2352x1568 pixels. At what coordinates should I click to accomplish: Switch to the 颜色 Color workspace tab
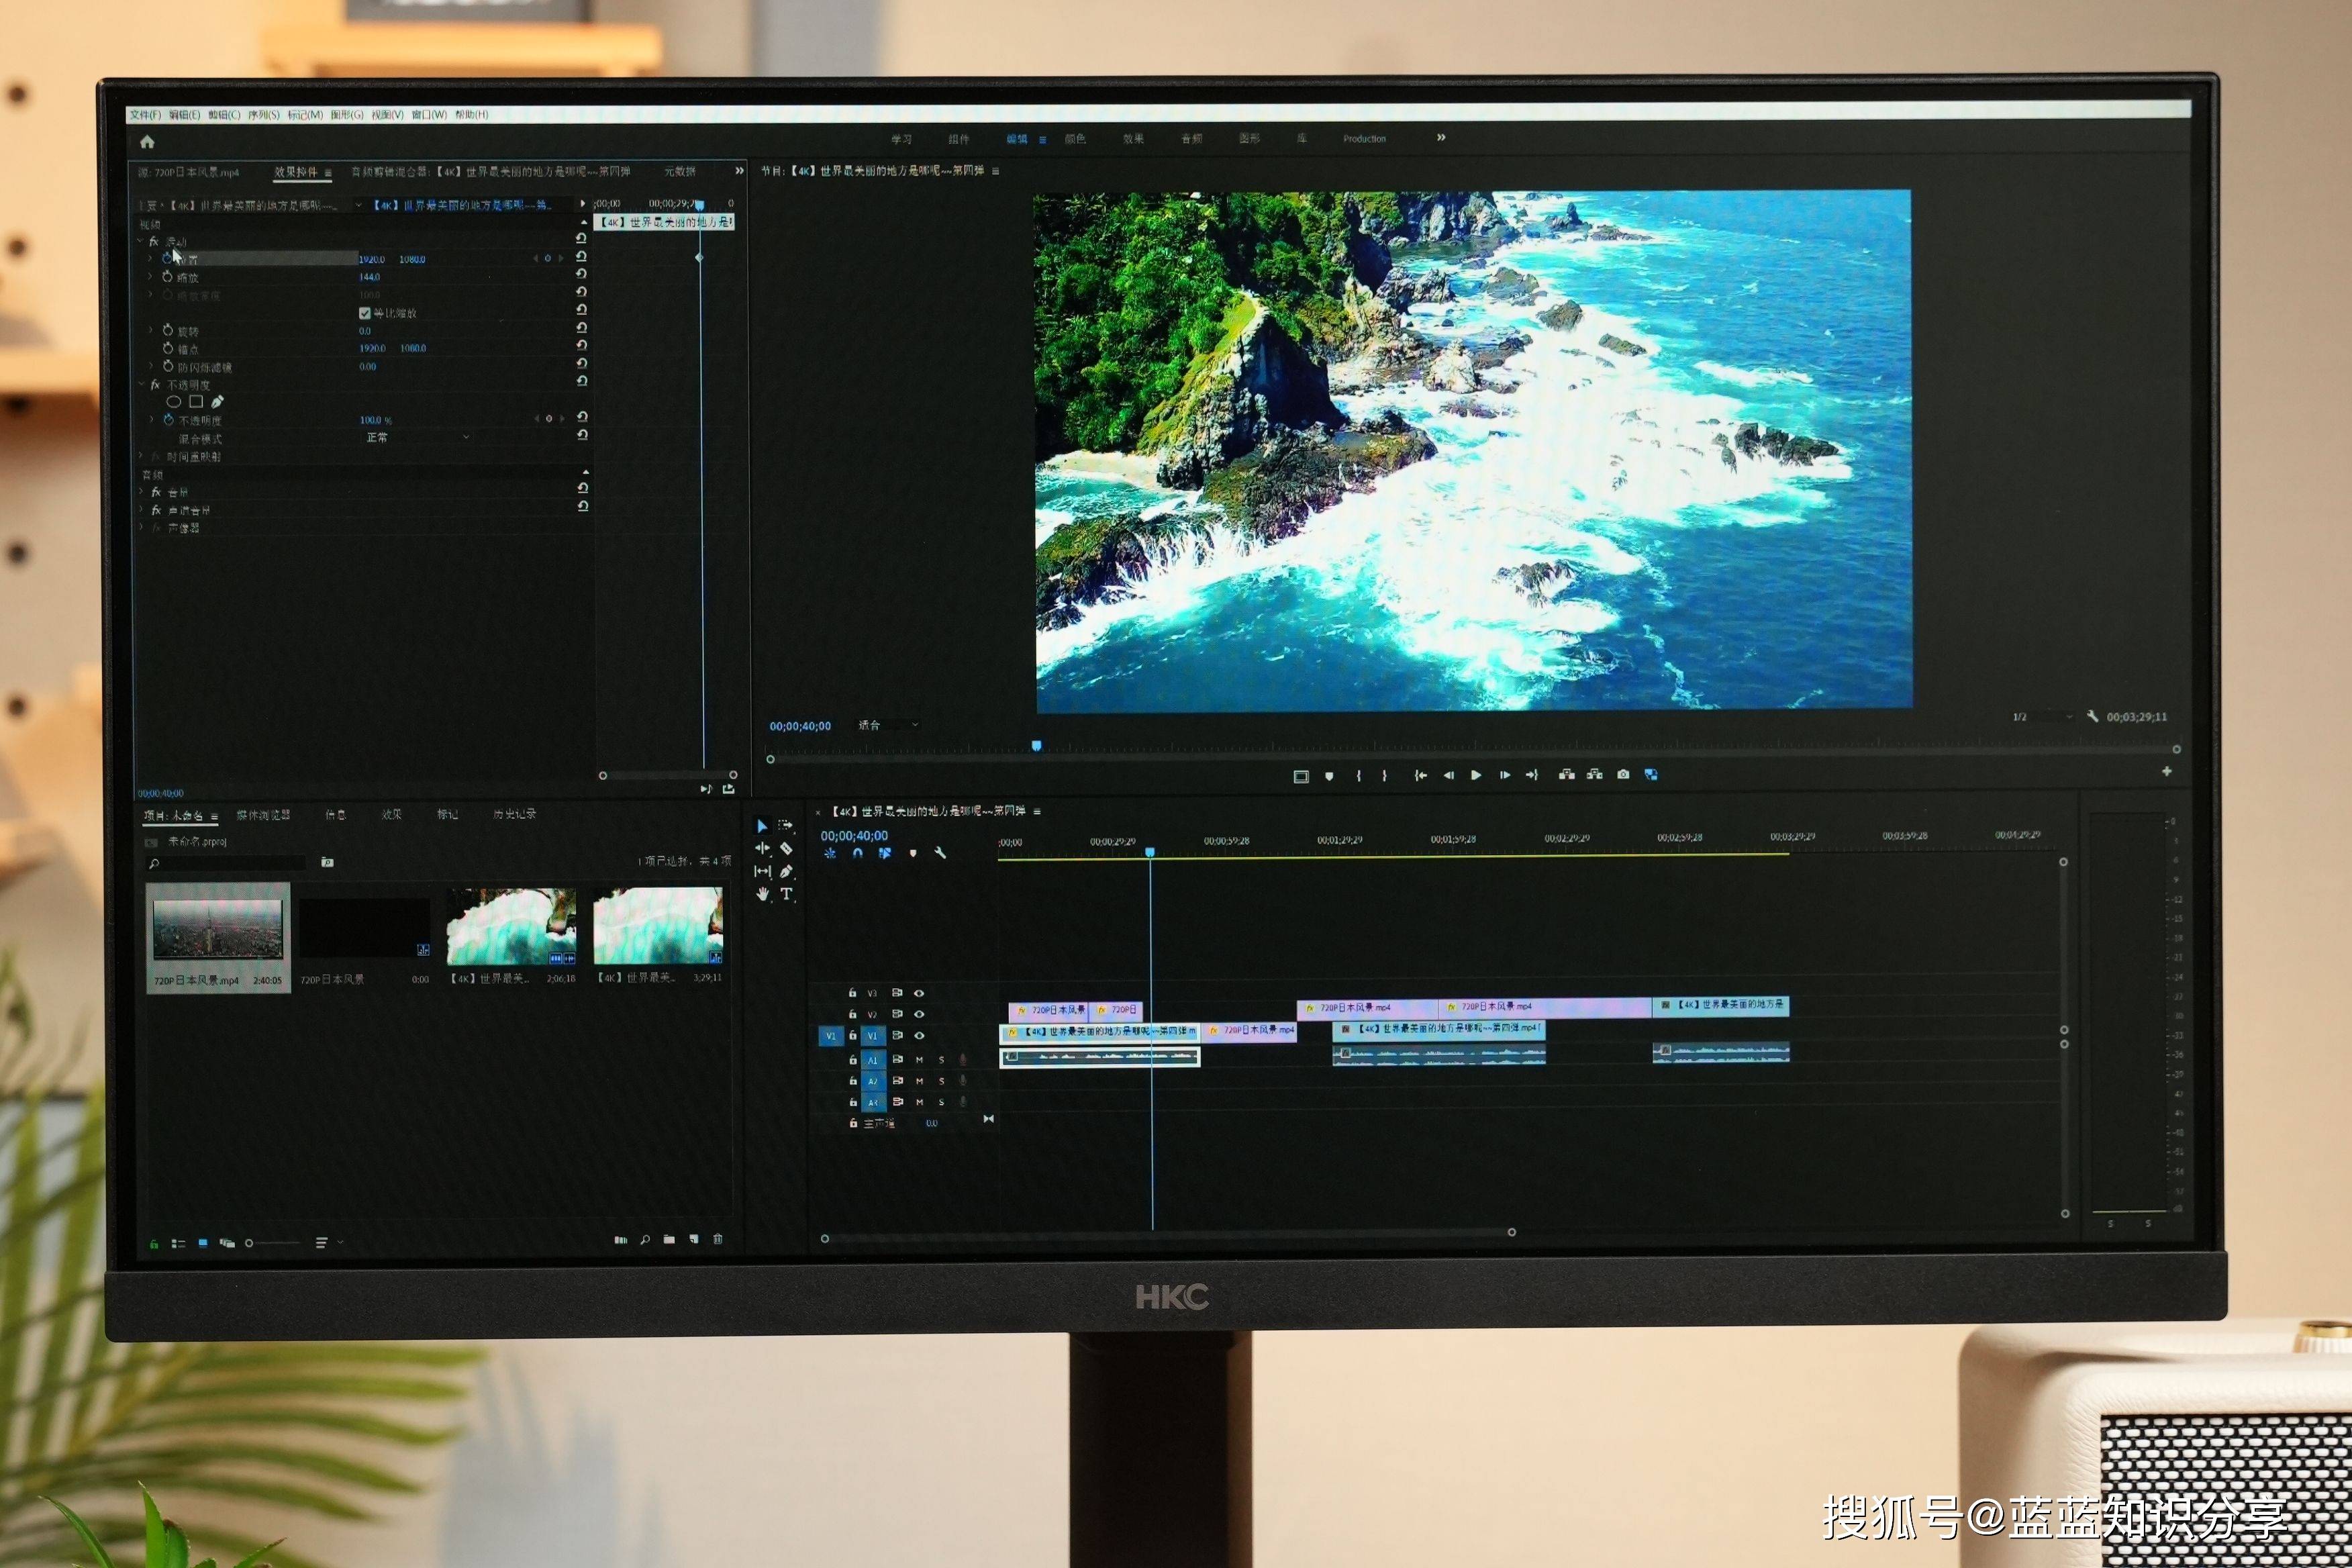pos(1075,139)
